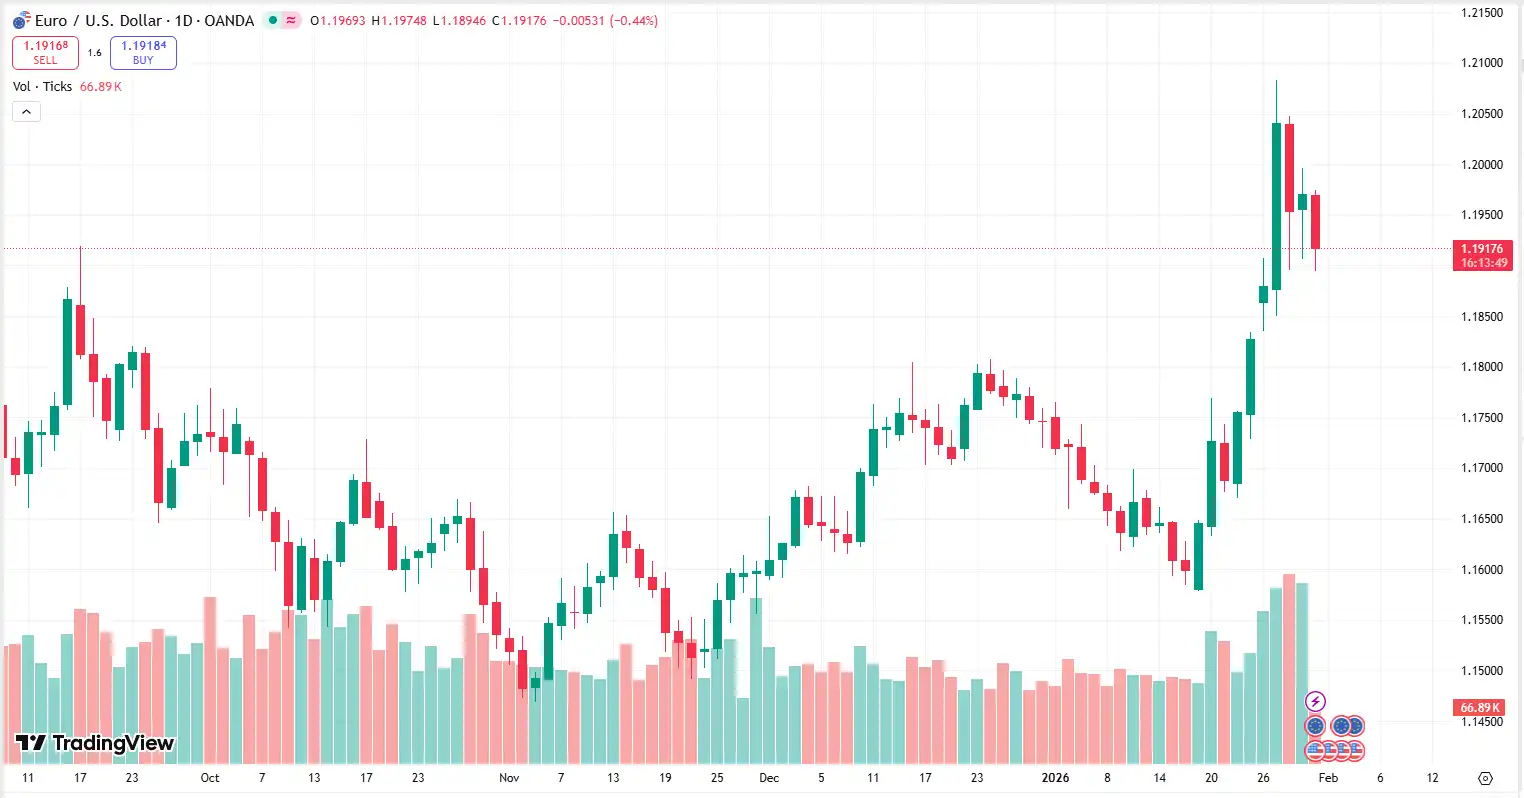This screenshot has width=1524, height=798.
Task: Click the 66.89K volume label on right axis
Action: [x=1482, y=707]
